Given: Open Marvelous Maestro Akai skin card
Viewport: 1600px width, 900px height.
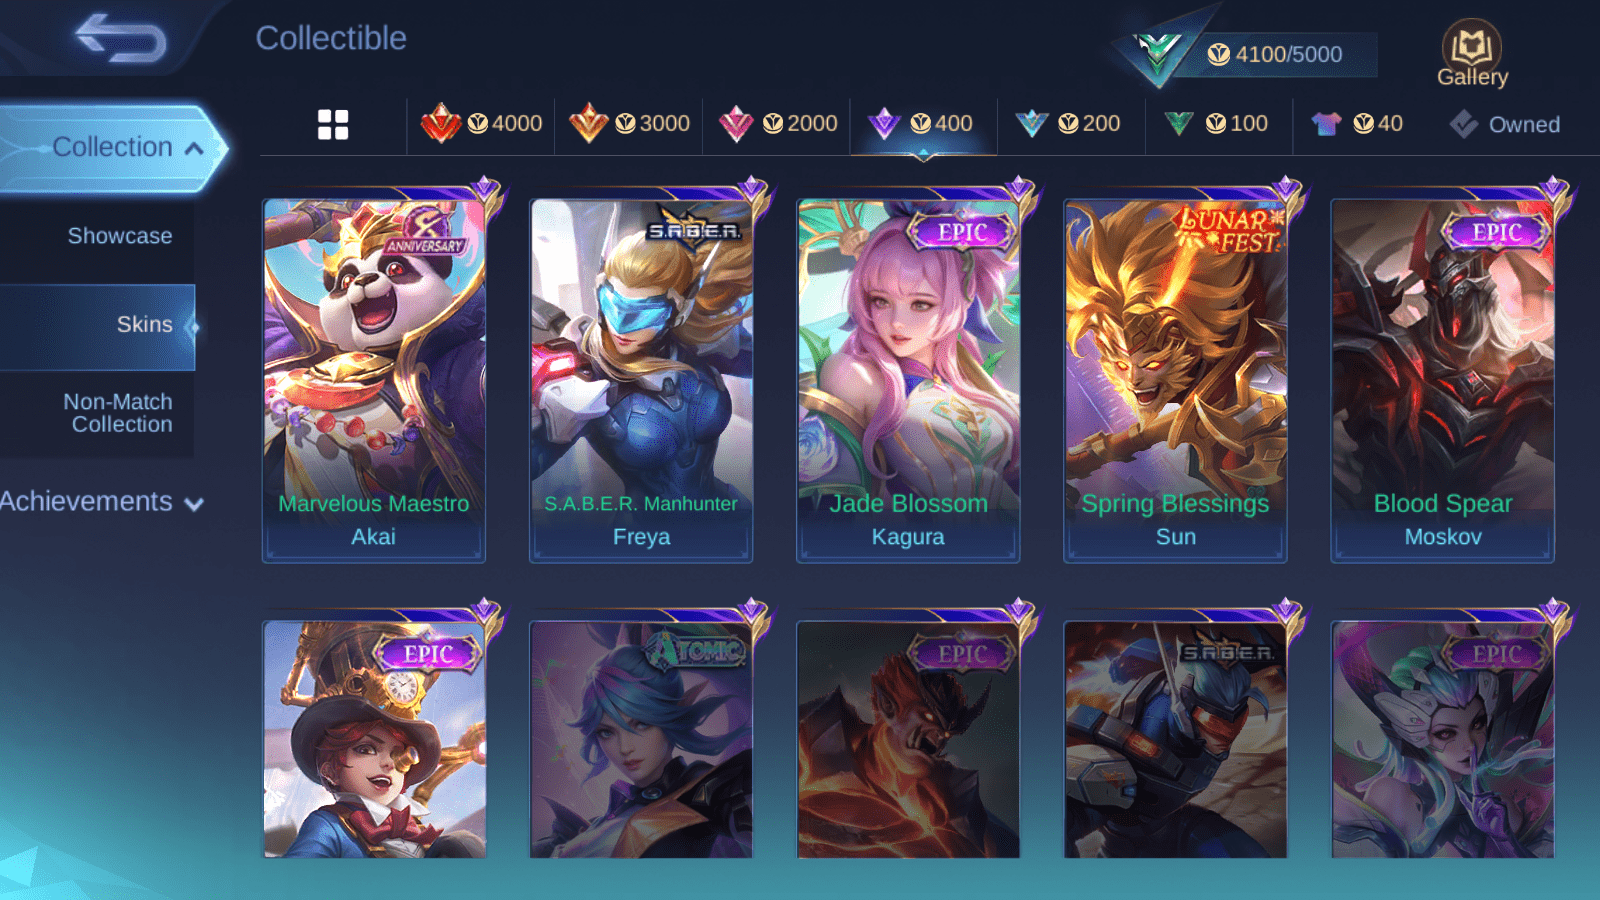Looking at the screenshot, I should coord(374,379).
